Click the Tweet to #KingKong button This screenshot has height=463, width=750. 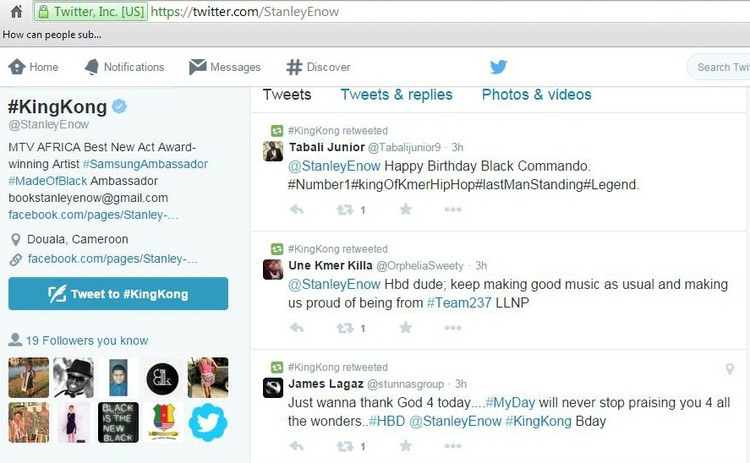click(x=118, y=294)
